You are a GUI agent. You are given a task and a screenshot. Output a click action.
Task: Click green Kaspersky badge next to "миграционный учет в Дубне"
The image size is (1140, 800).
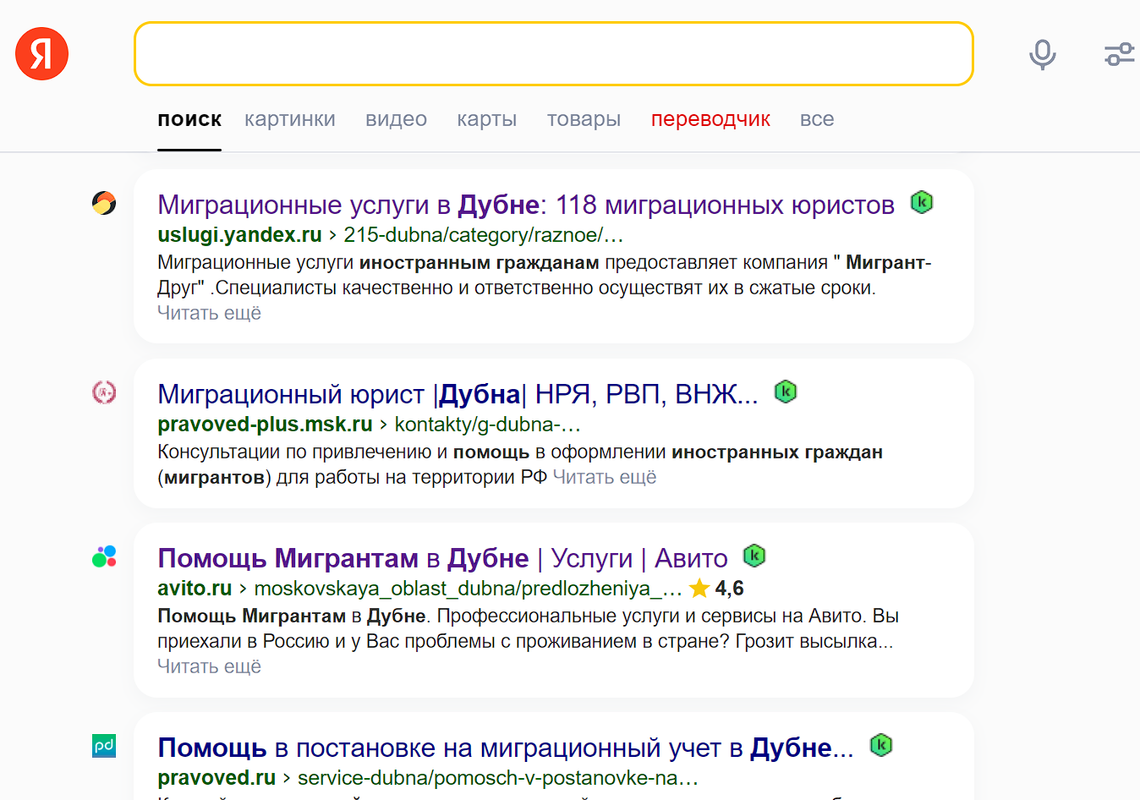[x=881, y=745]
